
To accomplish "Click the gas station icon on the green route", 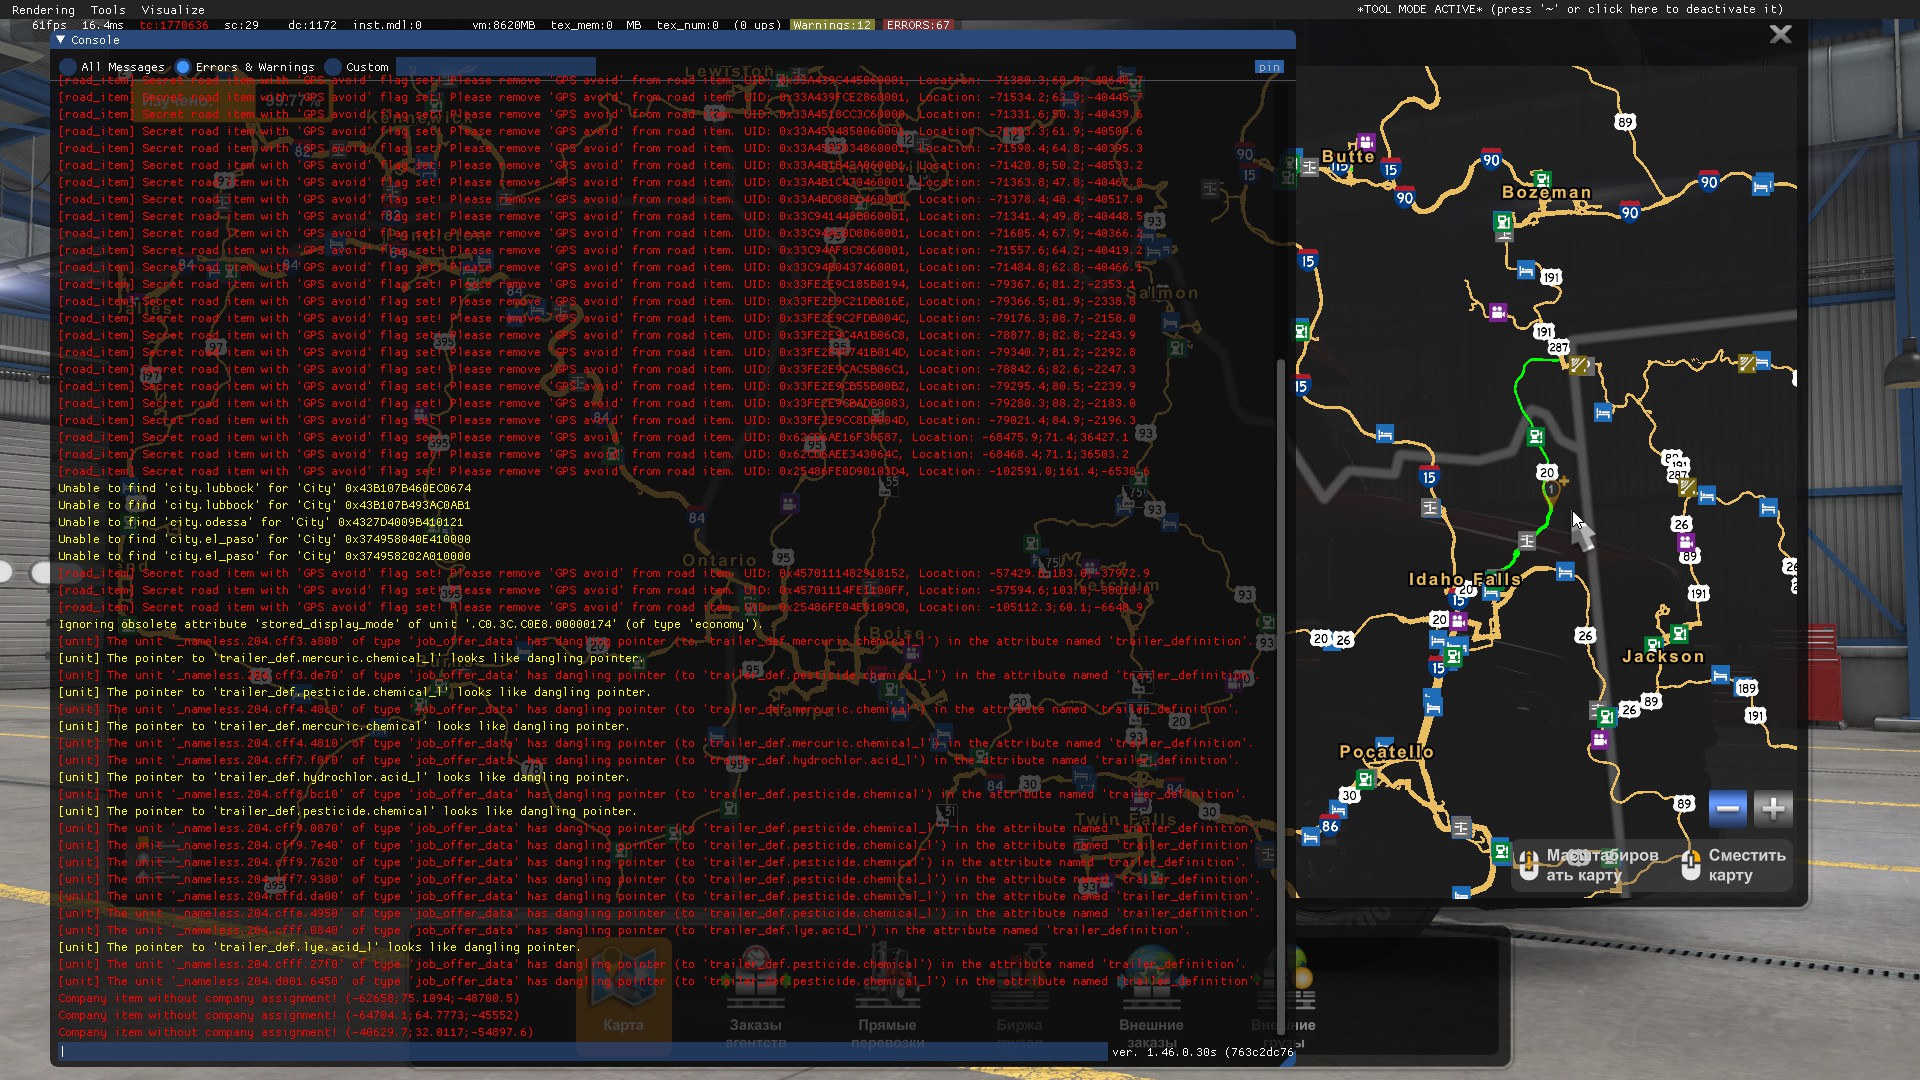I will click(x=1535, y=436).
